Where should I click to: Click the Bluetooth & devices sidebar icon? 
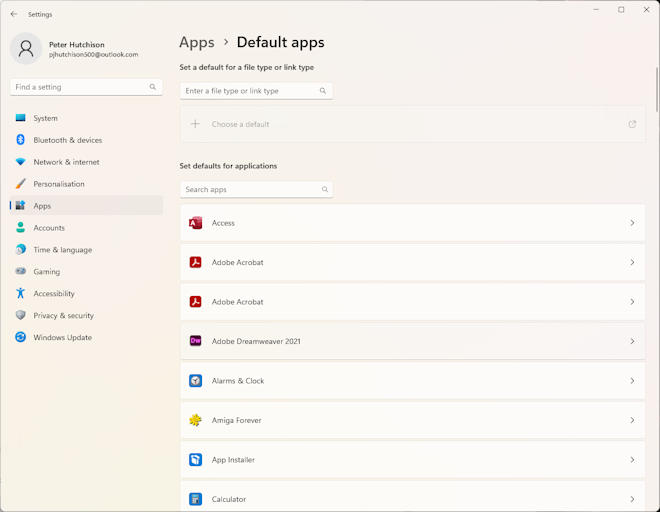click(x=21, y=140)
